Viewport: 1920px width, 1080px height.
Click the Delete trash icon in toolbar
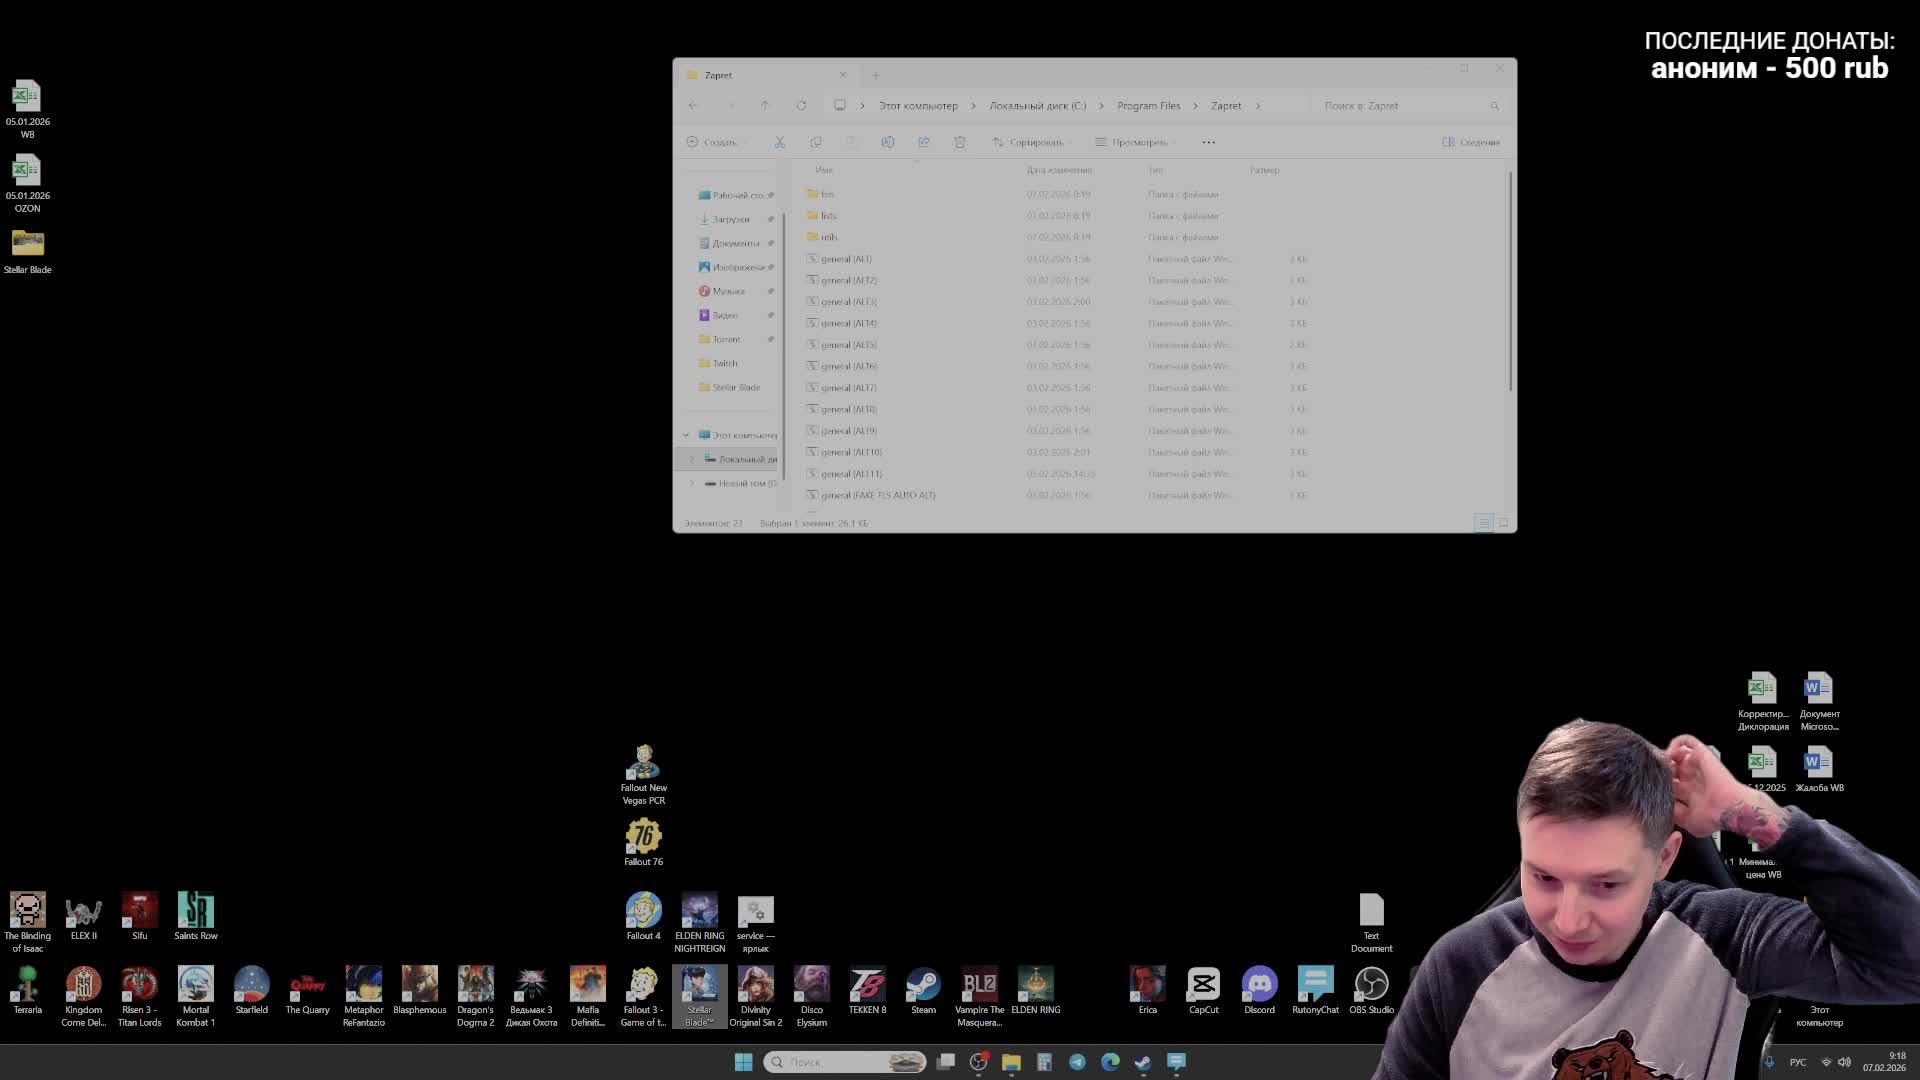click(x=959, y=142)
